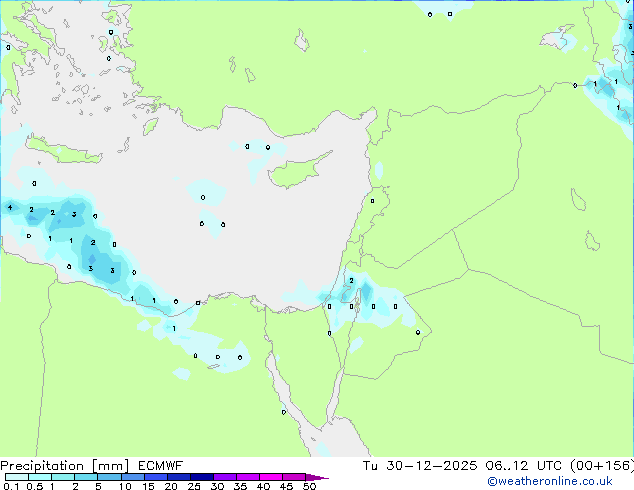Screen dimensions: 634x490
Task: Click the '35' legend label
Action: pos(240,486)
